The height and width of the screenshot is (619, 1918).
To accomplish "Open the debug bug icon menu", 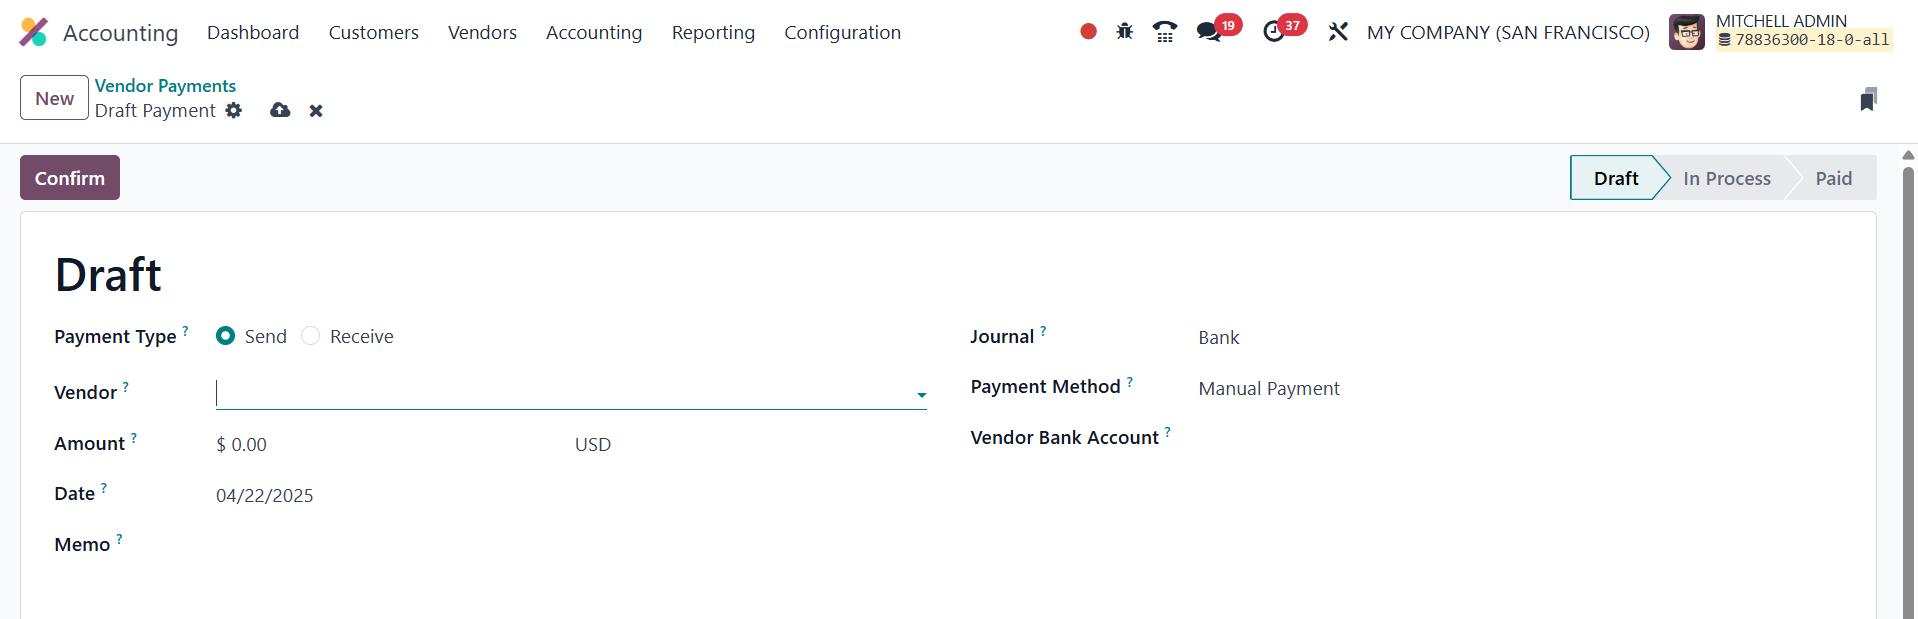I will pos(1125,32).
